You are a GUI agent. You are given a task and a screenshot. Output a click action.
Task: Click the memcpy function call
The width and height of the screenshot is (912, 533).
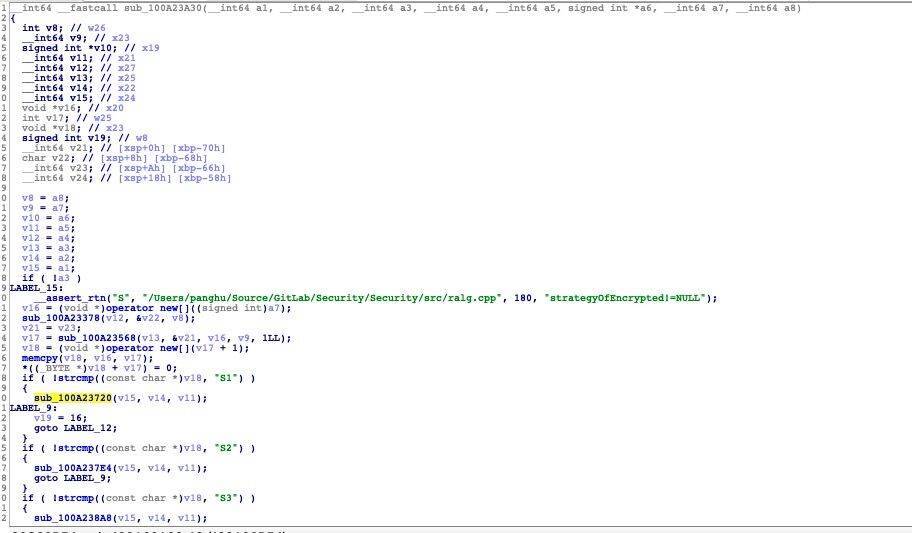tap(40, 358)
